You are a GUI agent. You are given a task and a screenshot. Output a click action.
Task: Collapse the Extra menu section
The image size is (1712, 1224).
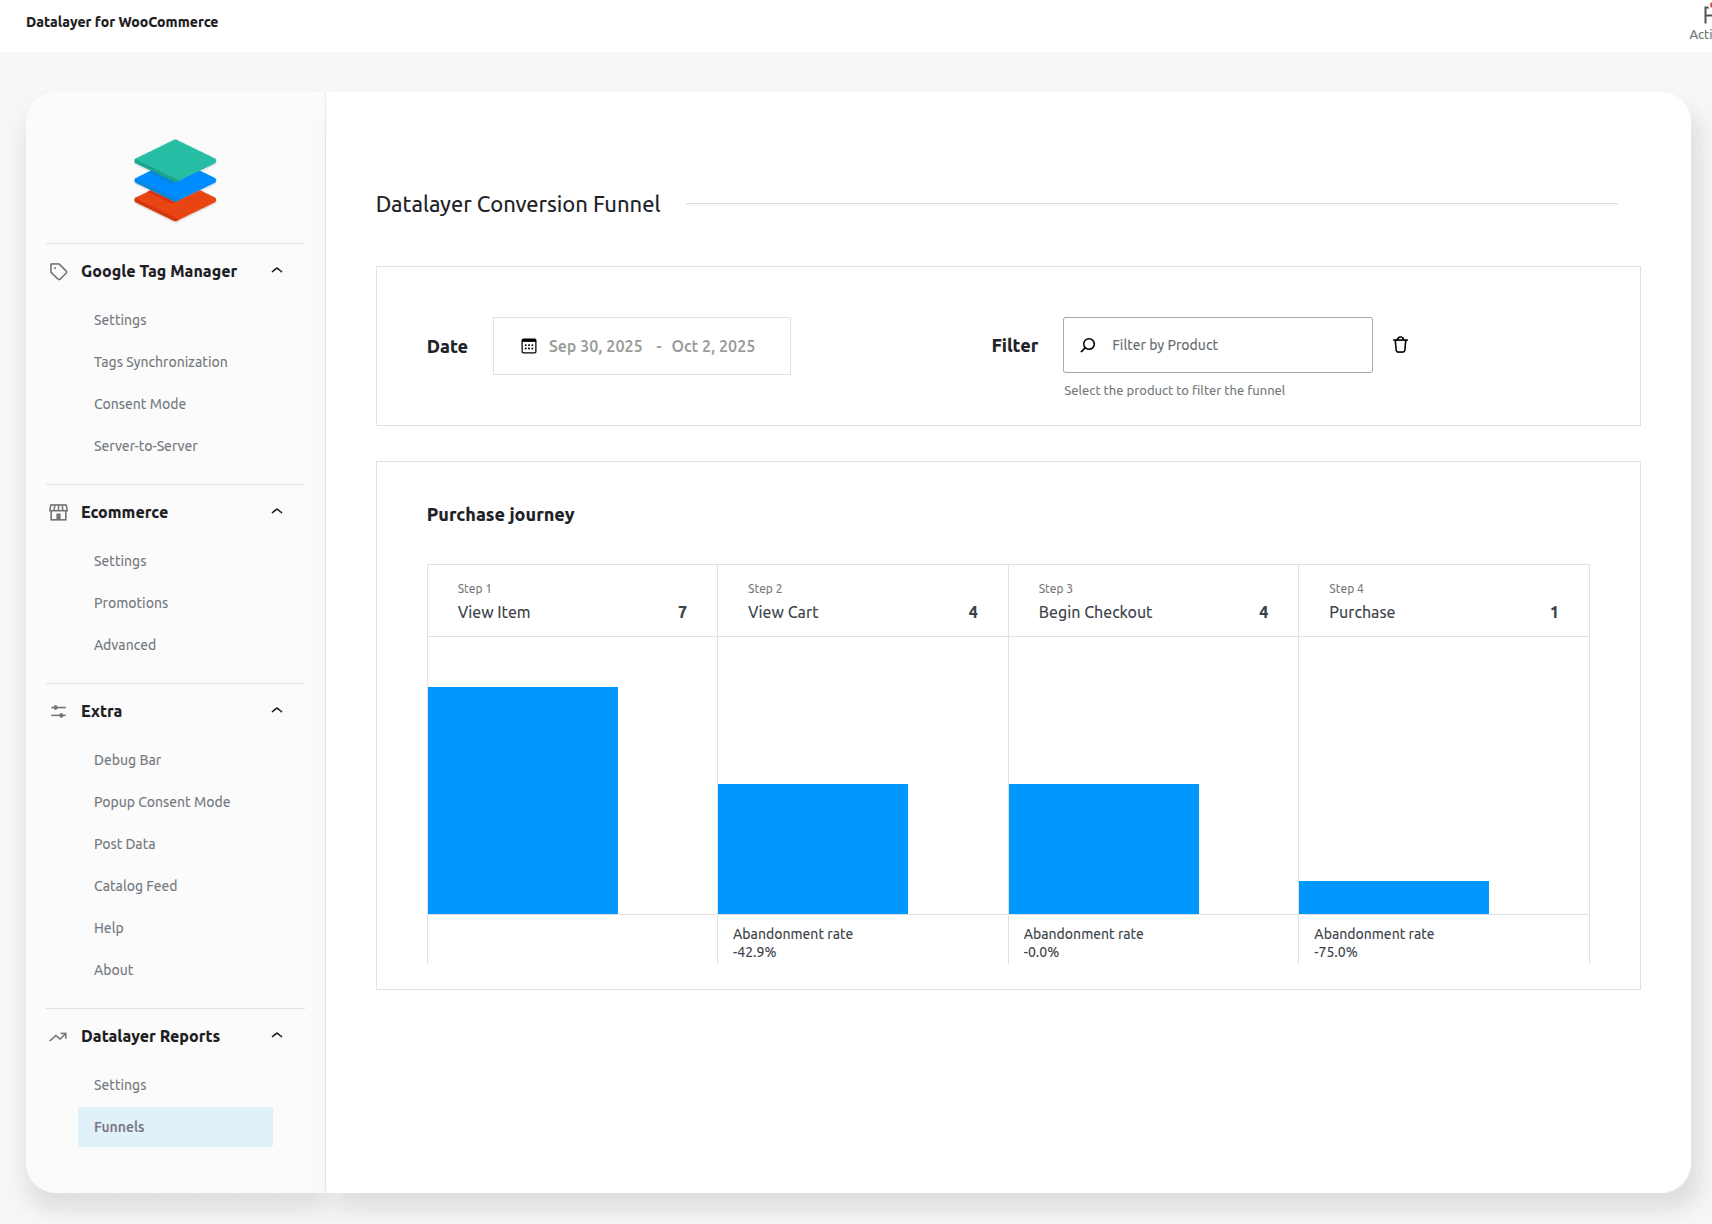coord(277,711)
